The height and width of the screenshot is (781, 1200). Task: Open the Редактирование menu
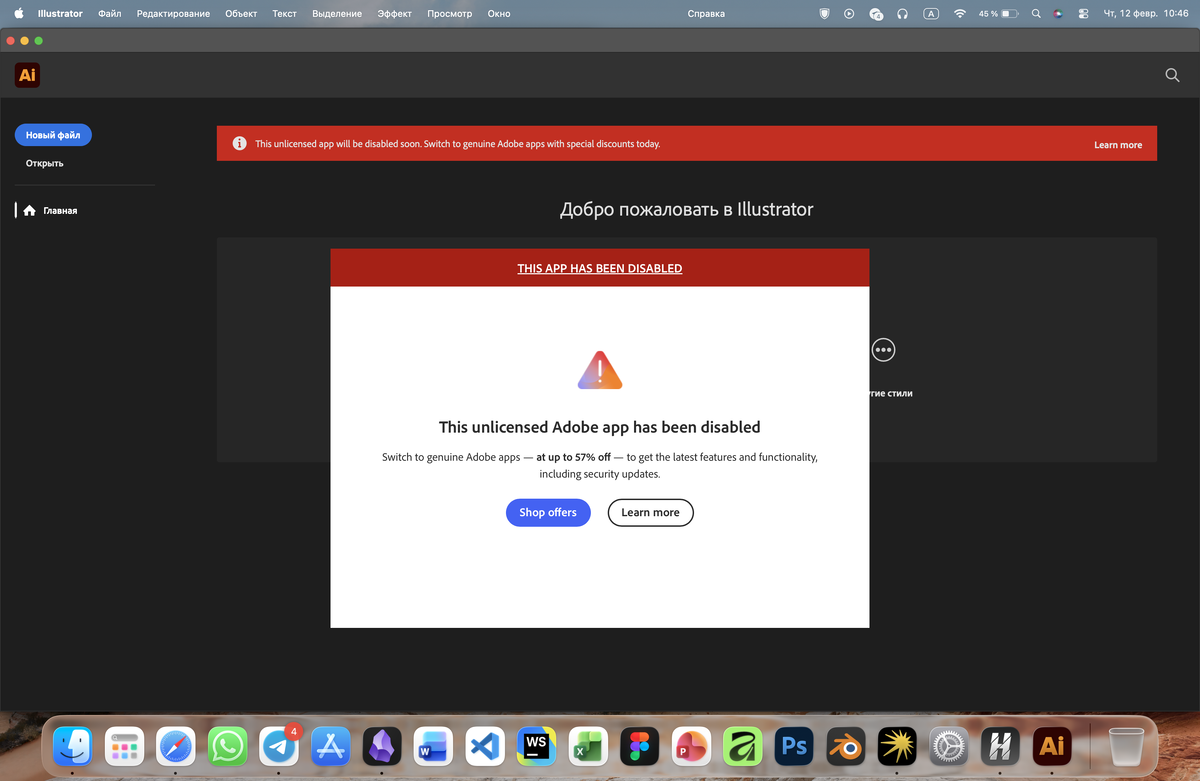[x=173, y=14]
